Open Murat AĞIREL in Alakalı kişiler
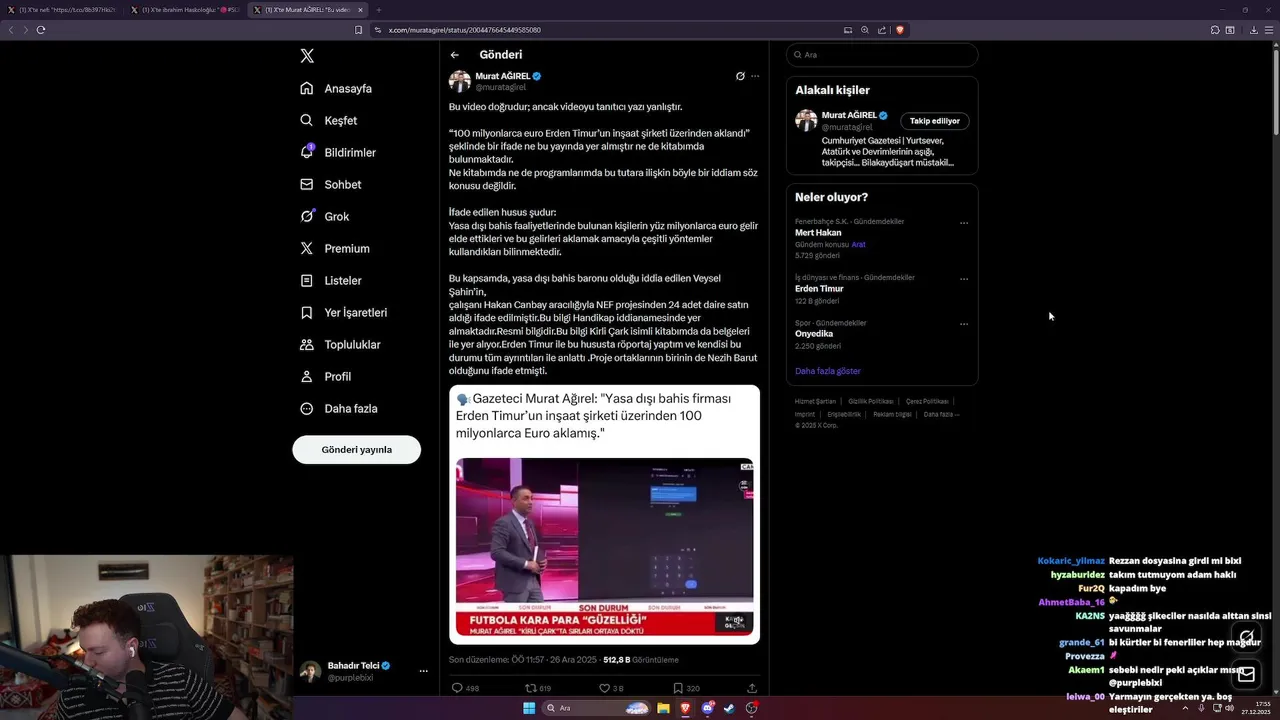The width and height of the screenshot is (1280, 720). tap(848, 115)
